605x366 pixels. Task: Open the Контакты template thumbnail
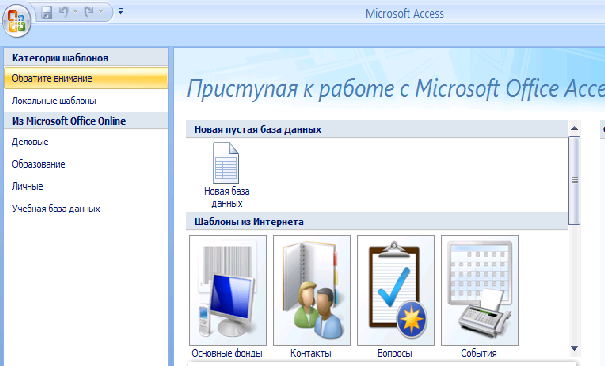[x=312, y=290]
